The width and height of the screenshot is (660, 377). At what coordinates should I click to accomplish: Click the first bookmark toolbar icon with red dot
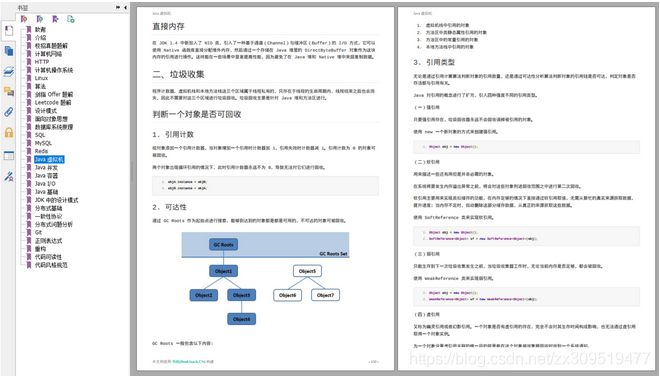click(24, 19)
